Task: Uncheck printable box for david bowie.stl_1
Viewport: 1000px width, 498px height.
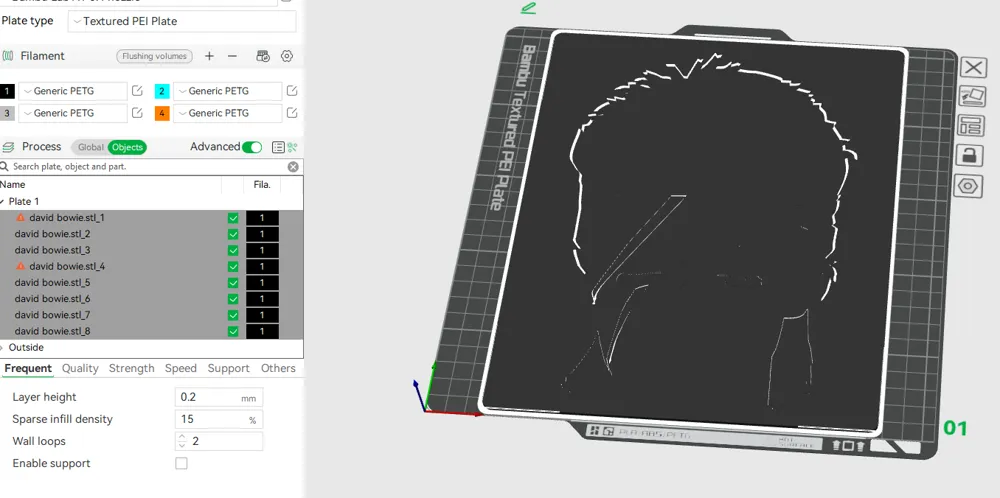Action: 233,218
